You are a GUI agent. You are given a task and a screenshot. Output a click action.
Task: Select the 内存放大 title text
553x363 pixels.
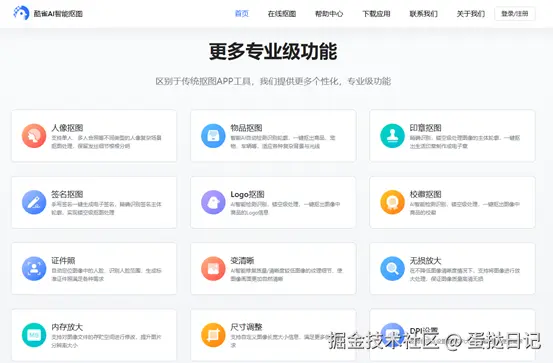coord(67,327)
